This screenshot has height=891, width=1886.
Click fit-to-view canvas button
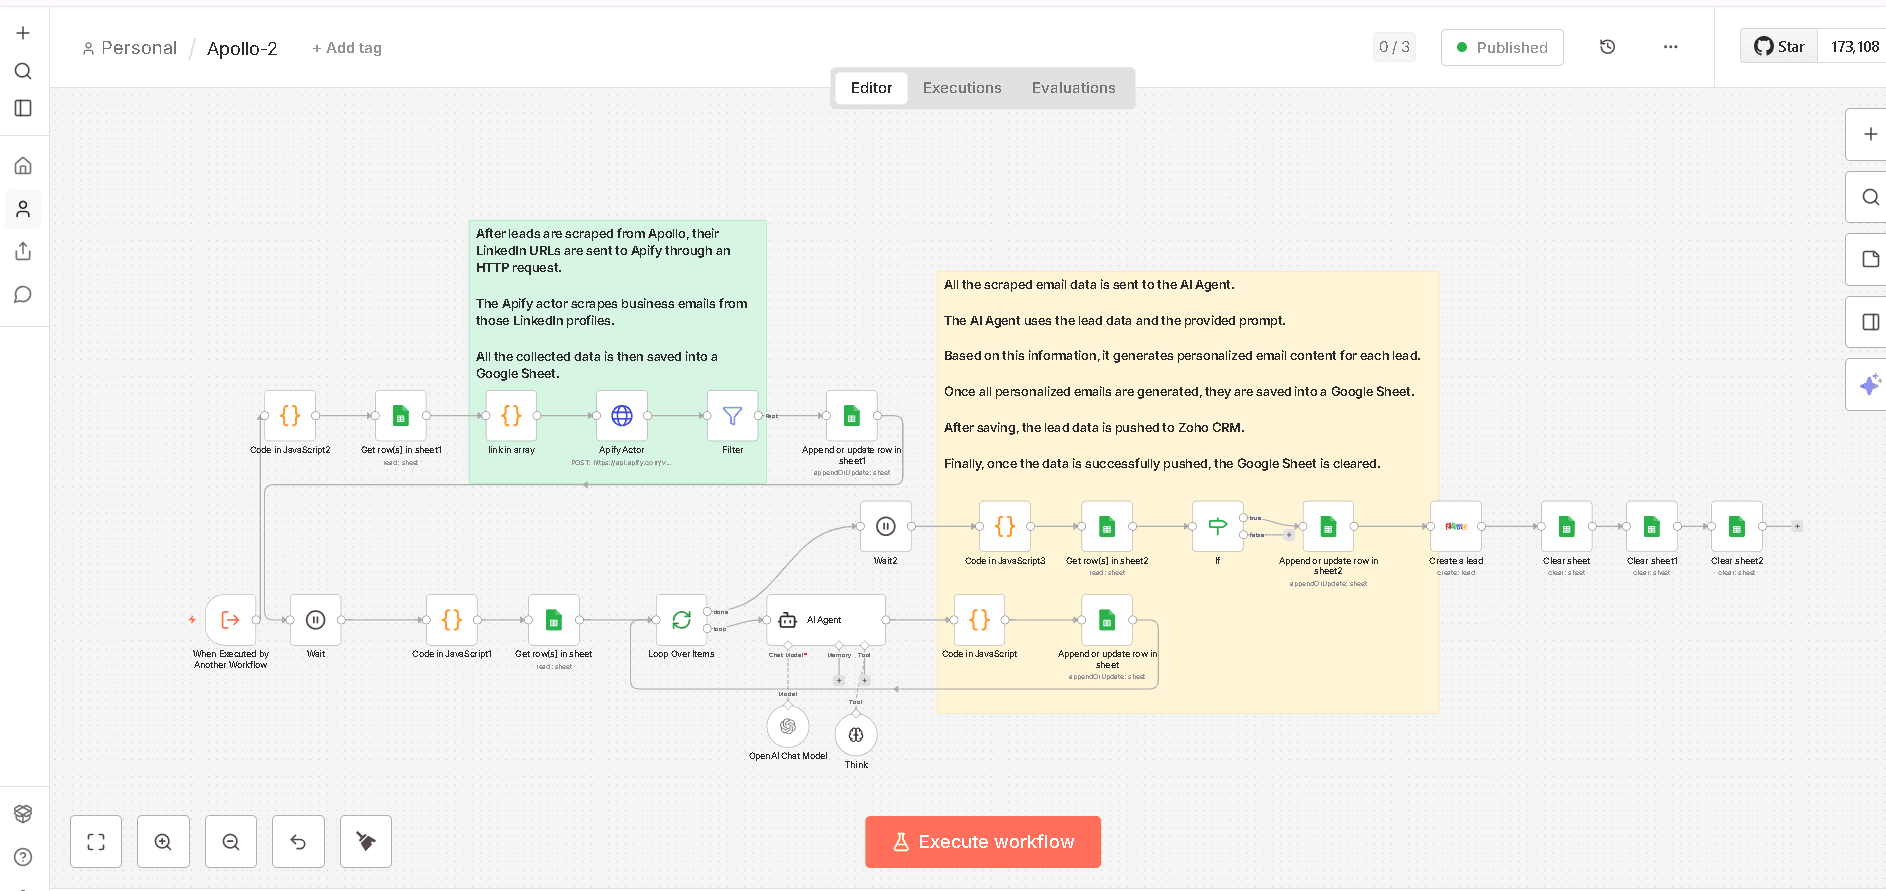pos(96,842)
